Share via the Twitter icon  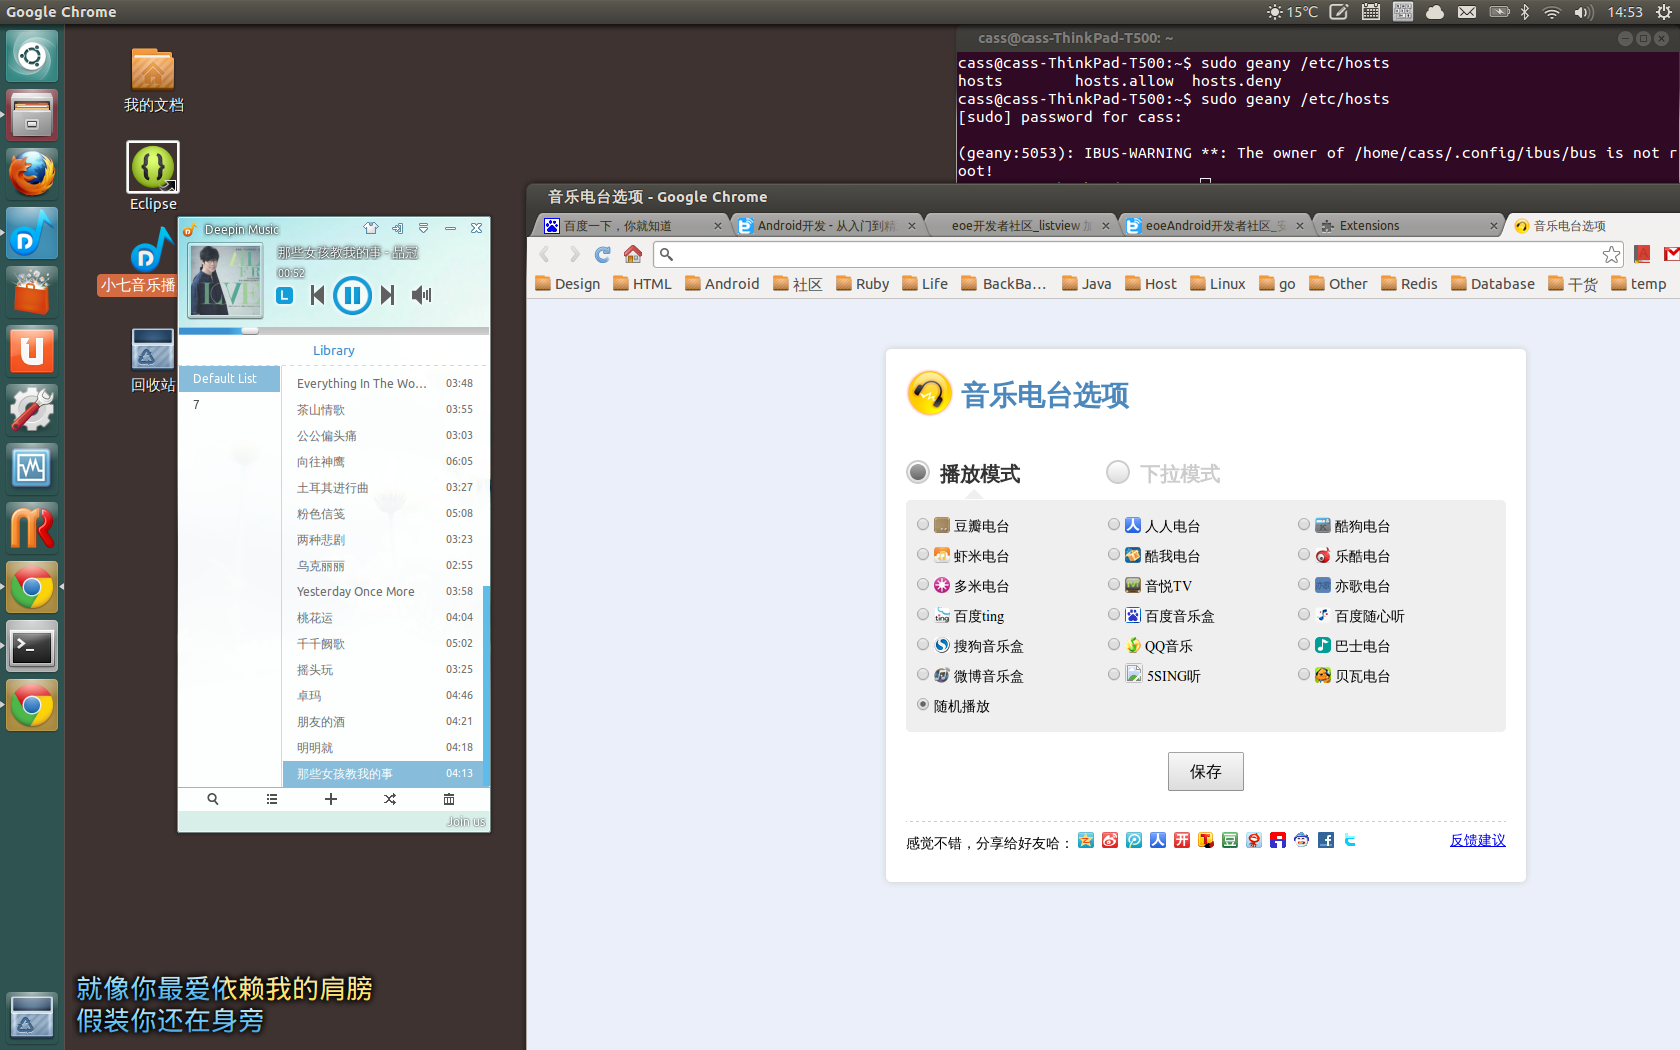pyautogui.click(x=1350, y=840)
